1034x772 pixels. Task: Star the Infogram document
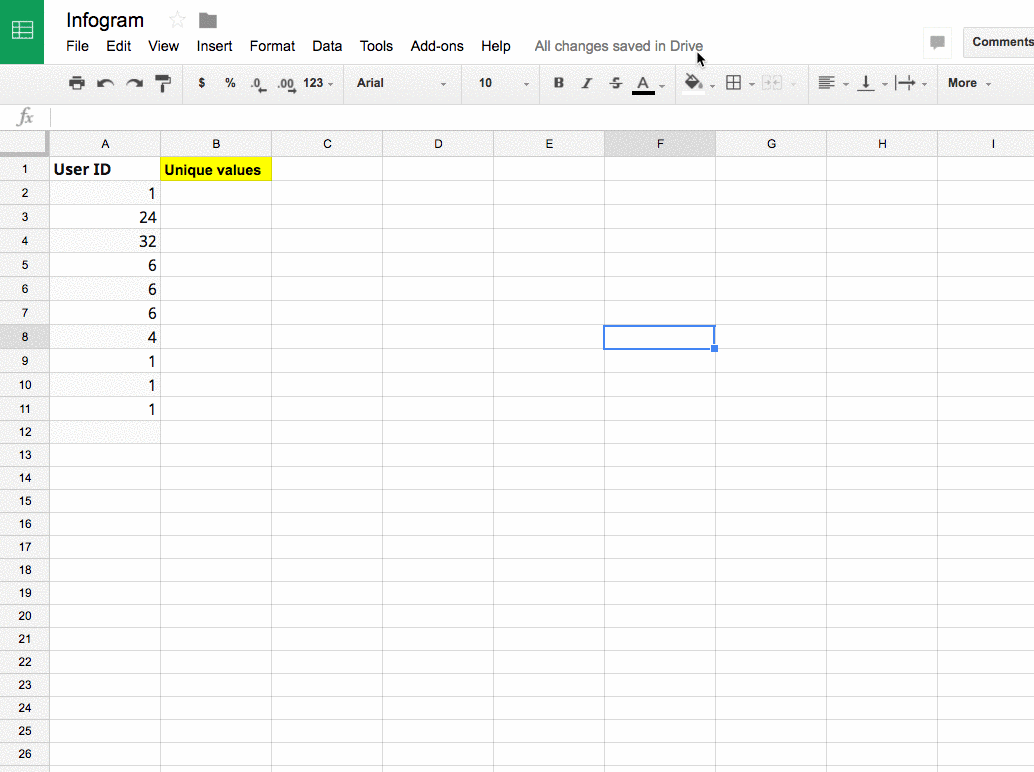point(178,20)
